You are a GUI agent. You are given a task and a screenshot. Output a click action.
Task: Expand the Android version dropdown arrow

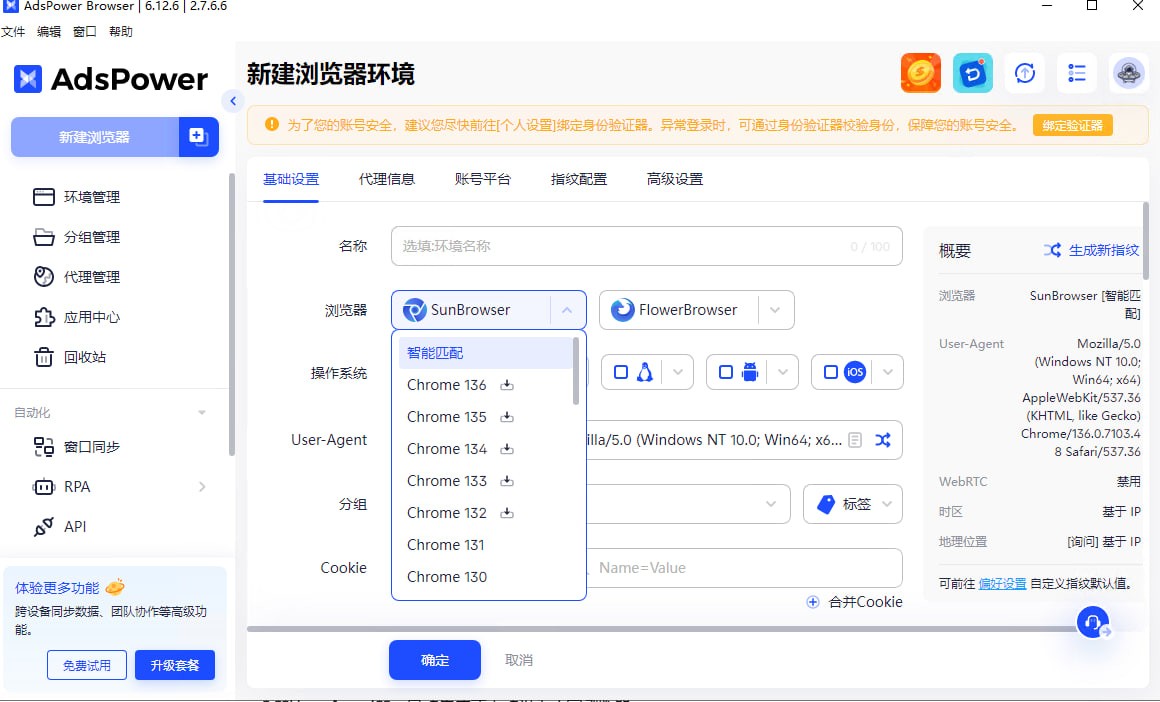pyautogui.click(x=783, y=372)
